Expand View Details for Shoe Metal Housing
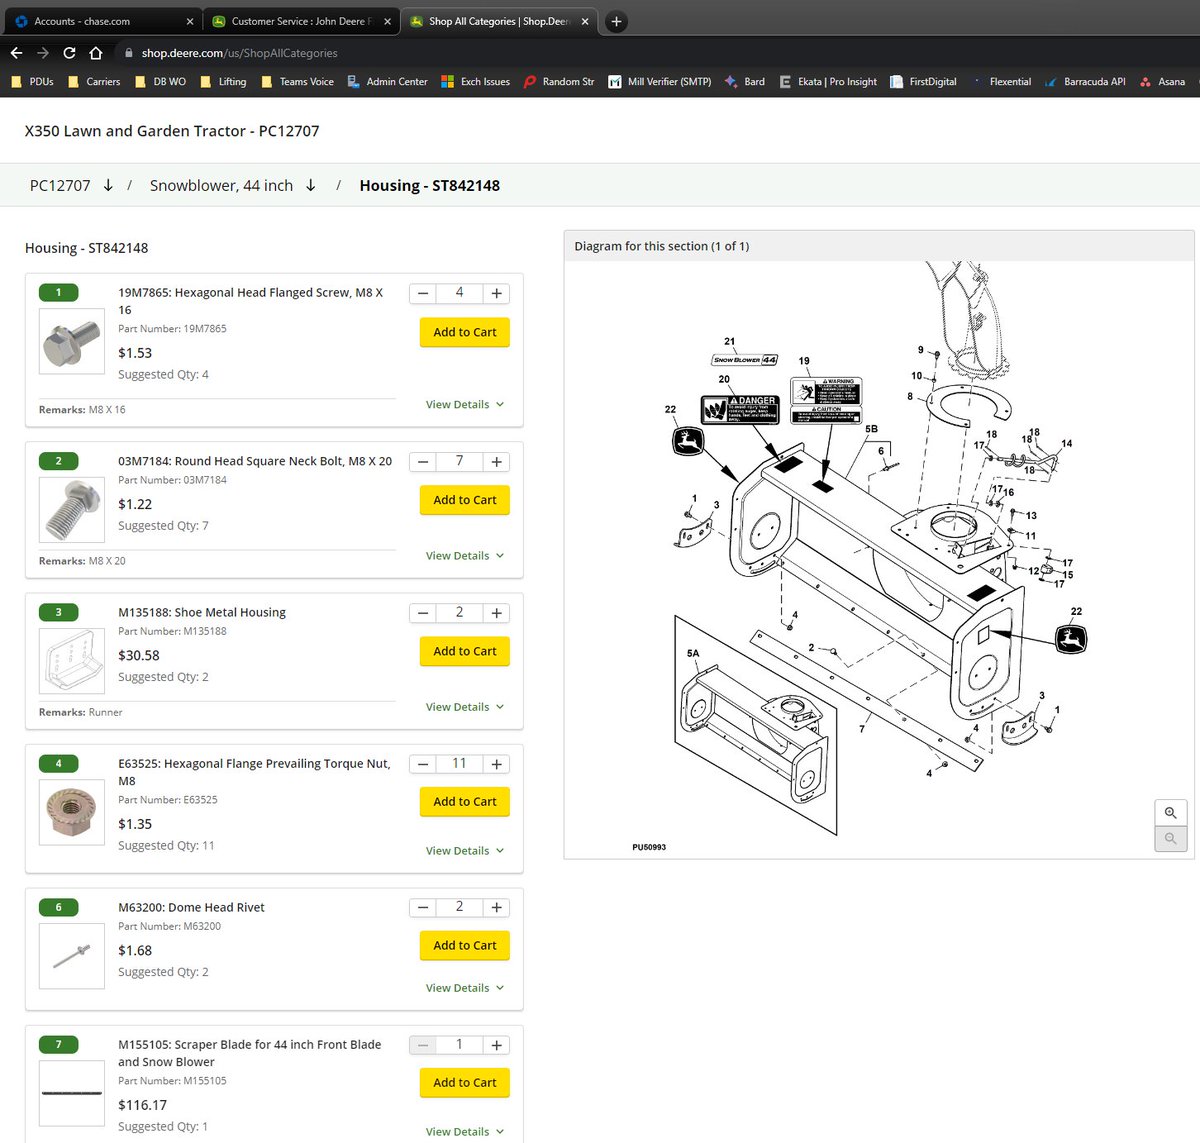Viewport: 1200px width, 1143px height. point(465,707)
